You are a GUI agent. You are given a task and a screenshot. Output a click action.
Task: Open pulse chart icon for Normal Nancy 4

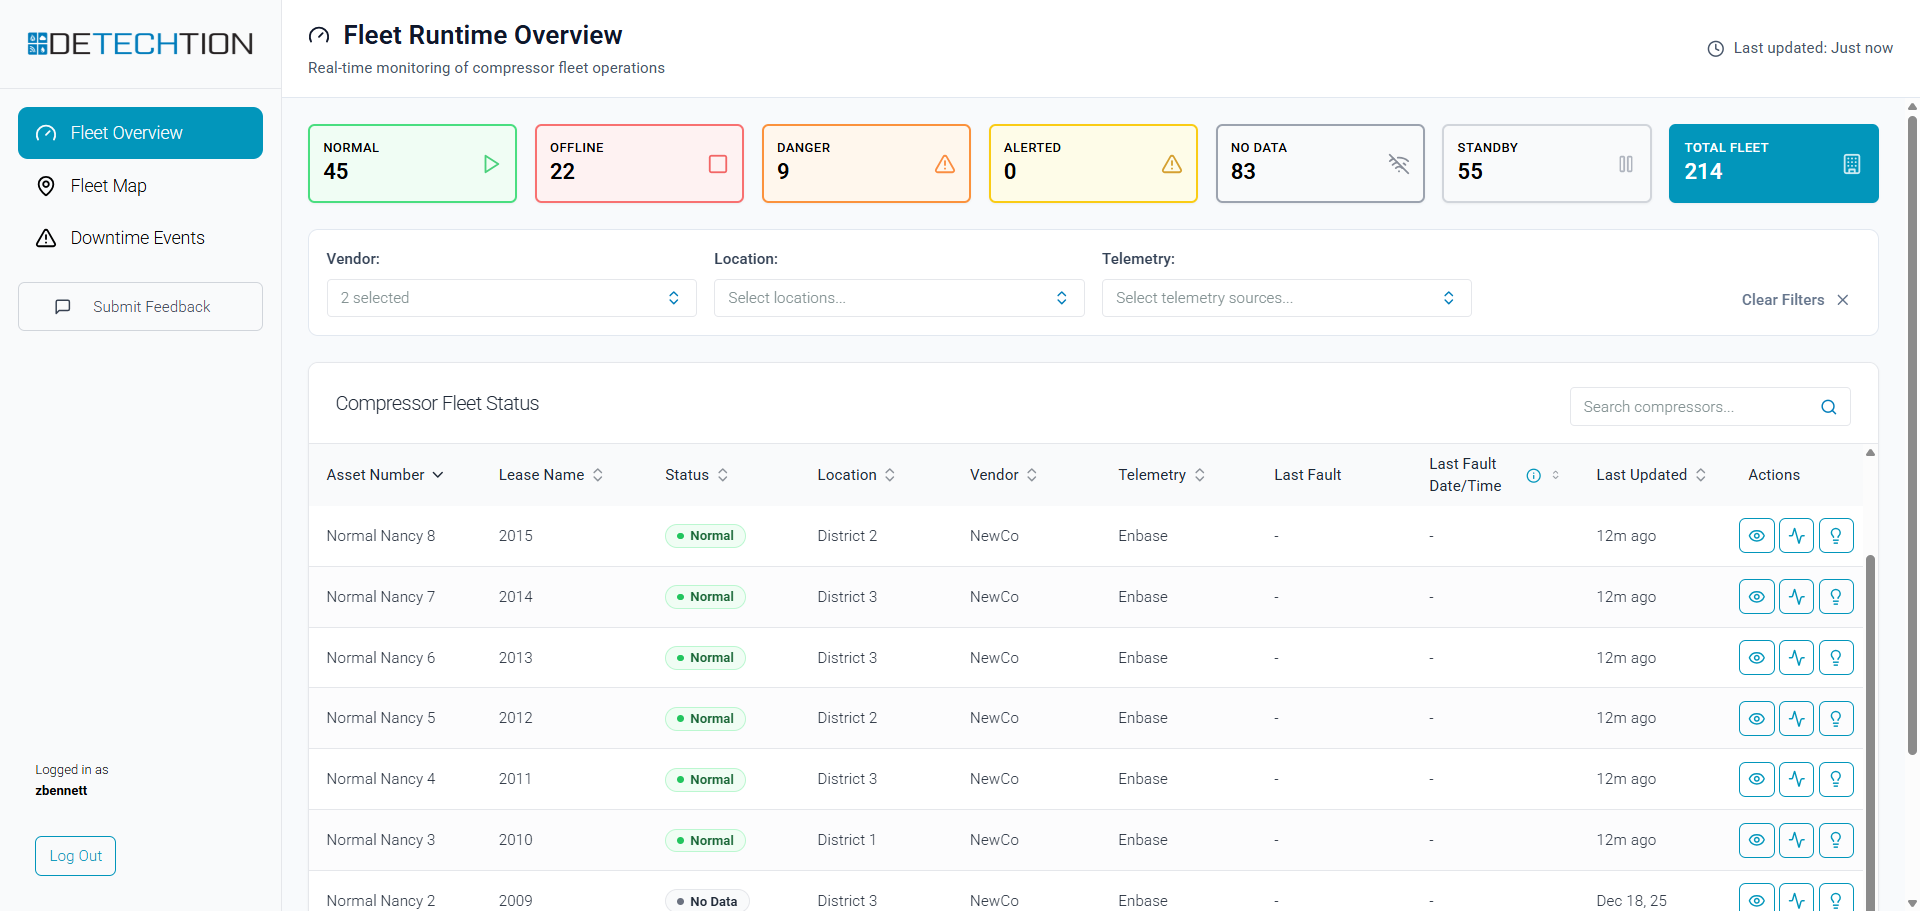pos(1796,779)
